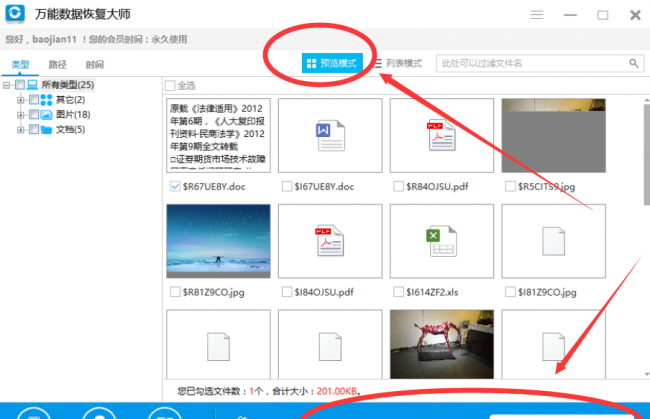Screen dimensions: 650x419
Task: Click the $I67UE8Y.doc file name
Action: (324, 187)
